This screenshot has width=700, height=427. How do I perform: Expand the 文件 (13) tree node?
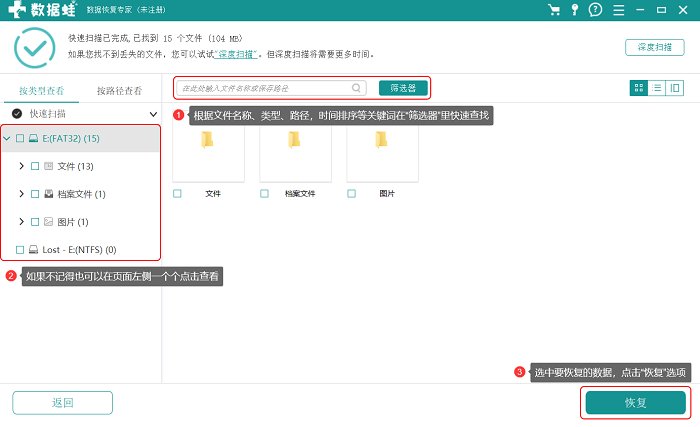pyautogui.click(x=21, y=166)
